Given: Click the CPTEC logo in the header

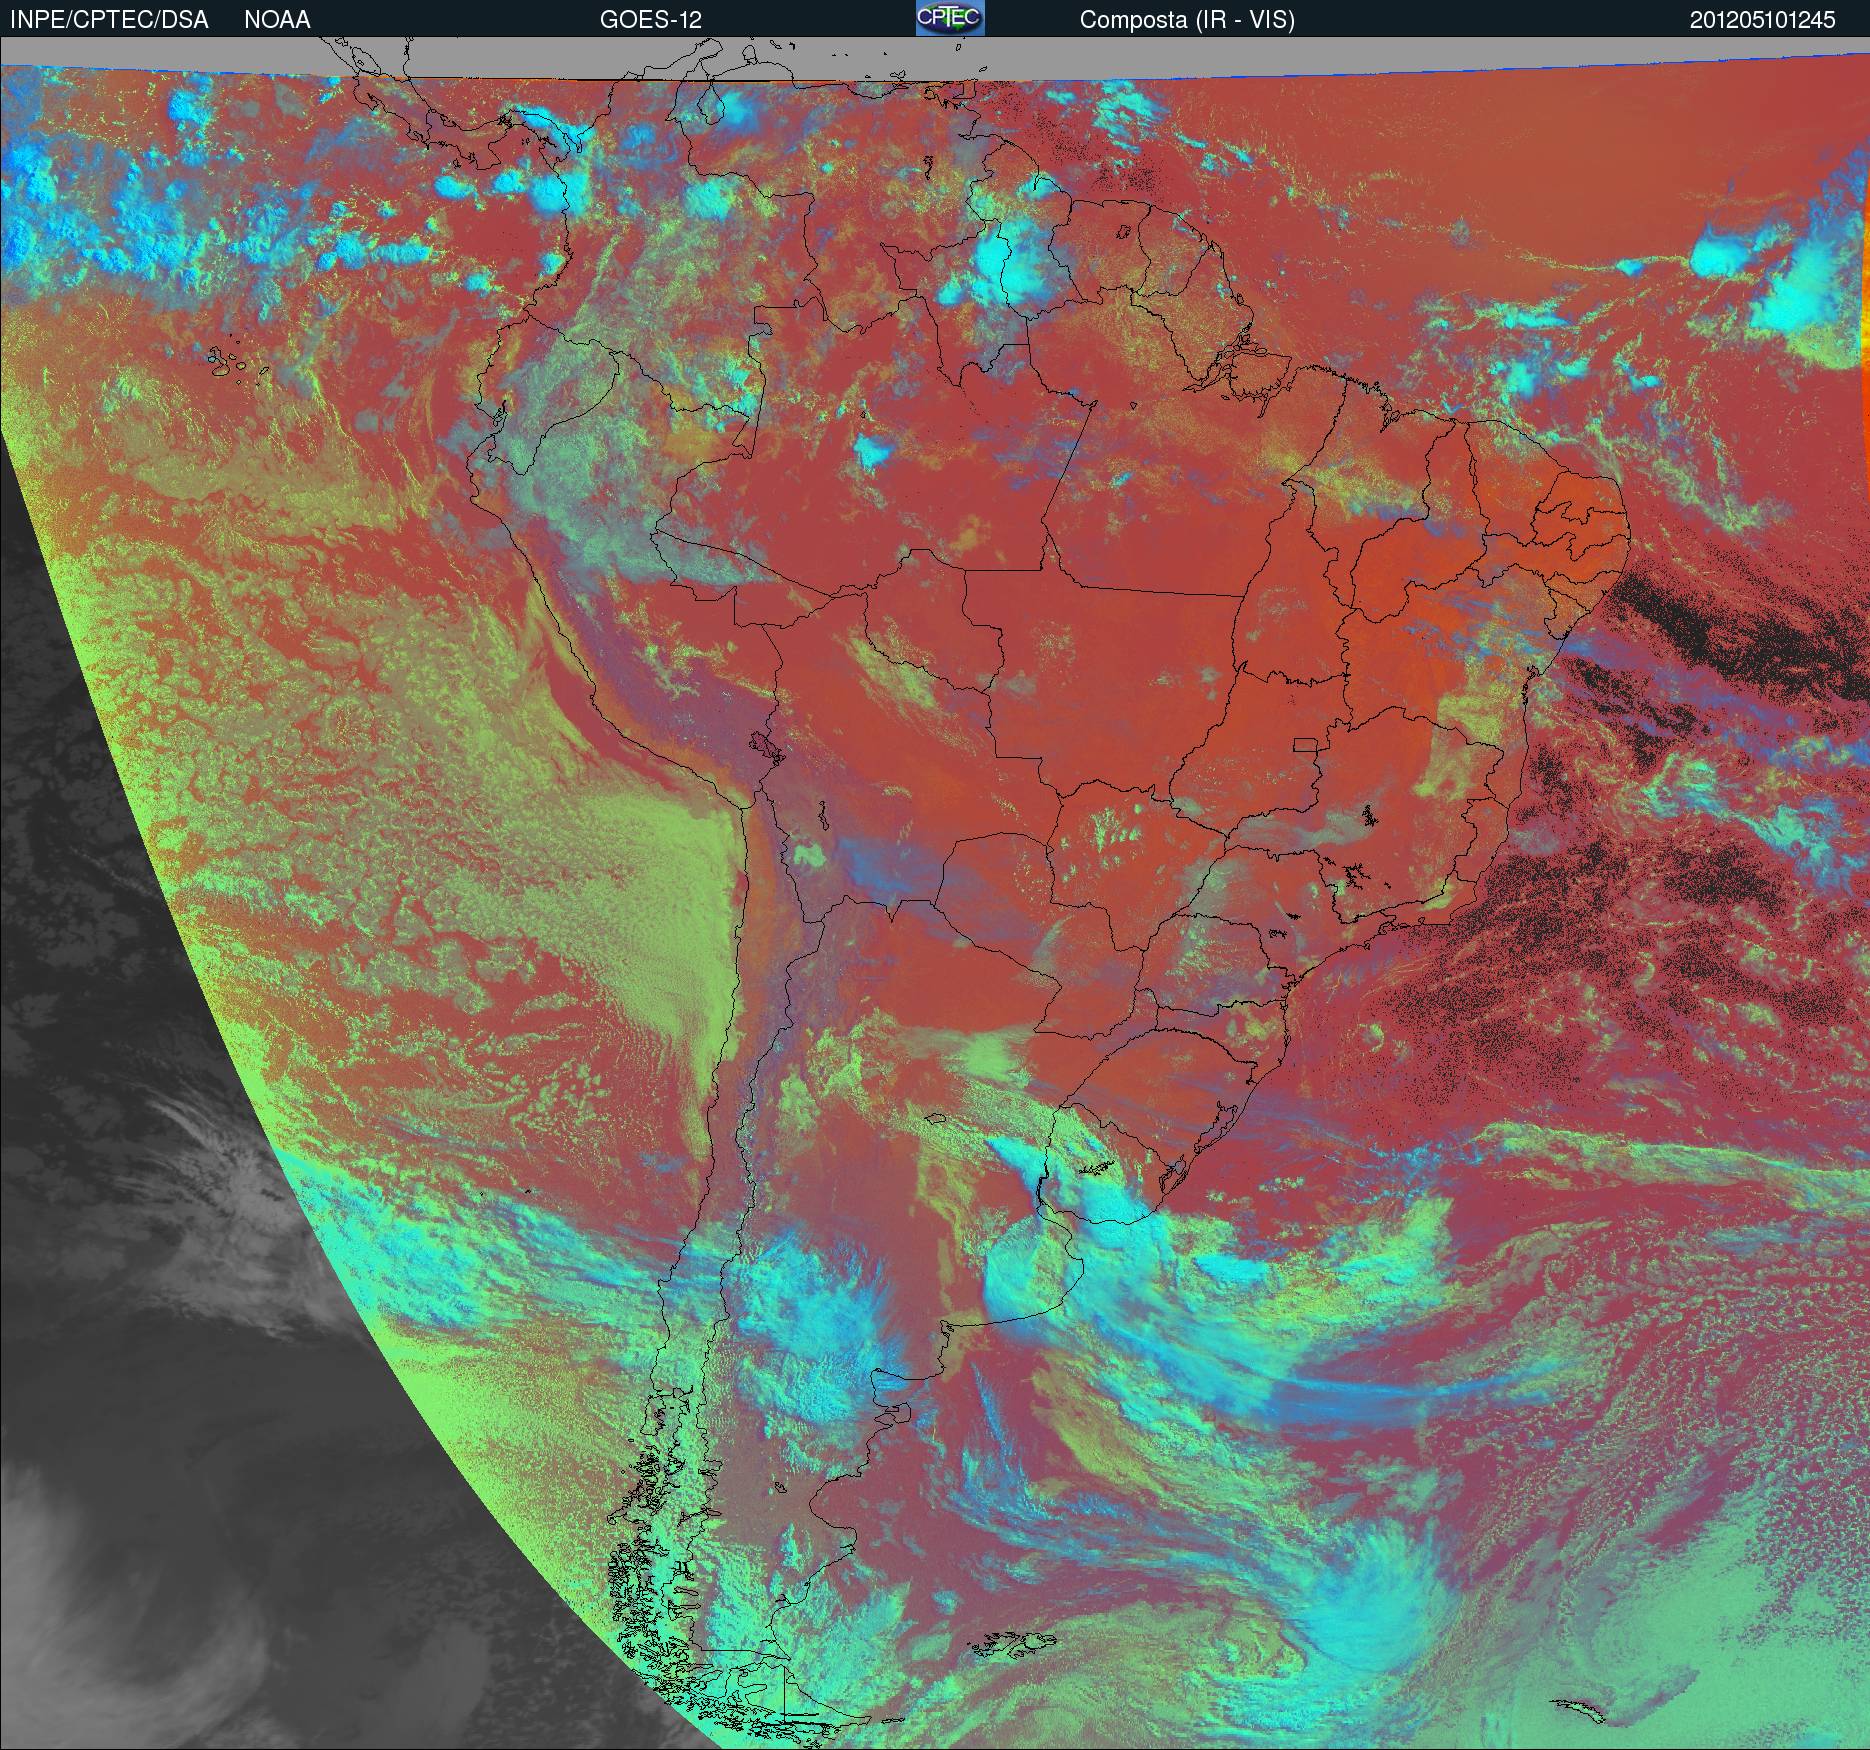Looking at the screenshot, I should [950, 18].
